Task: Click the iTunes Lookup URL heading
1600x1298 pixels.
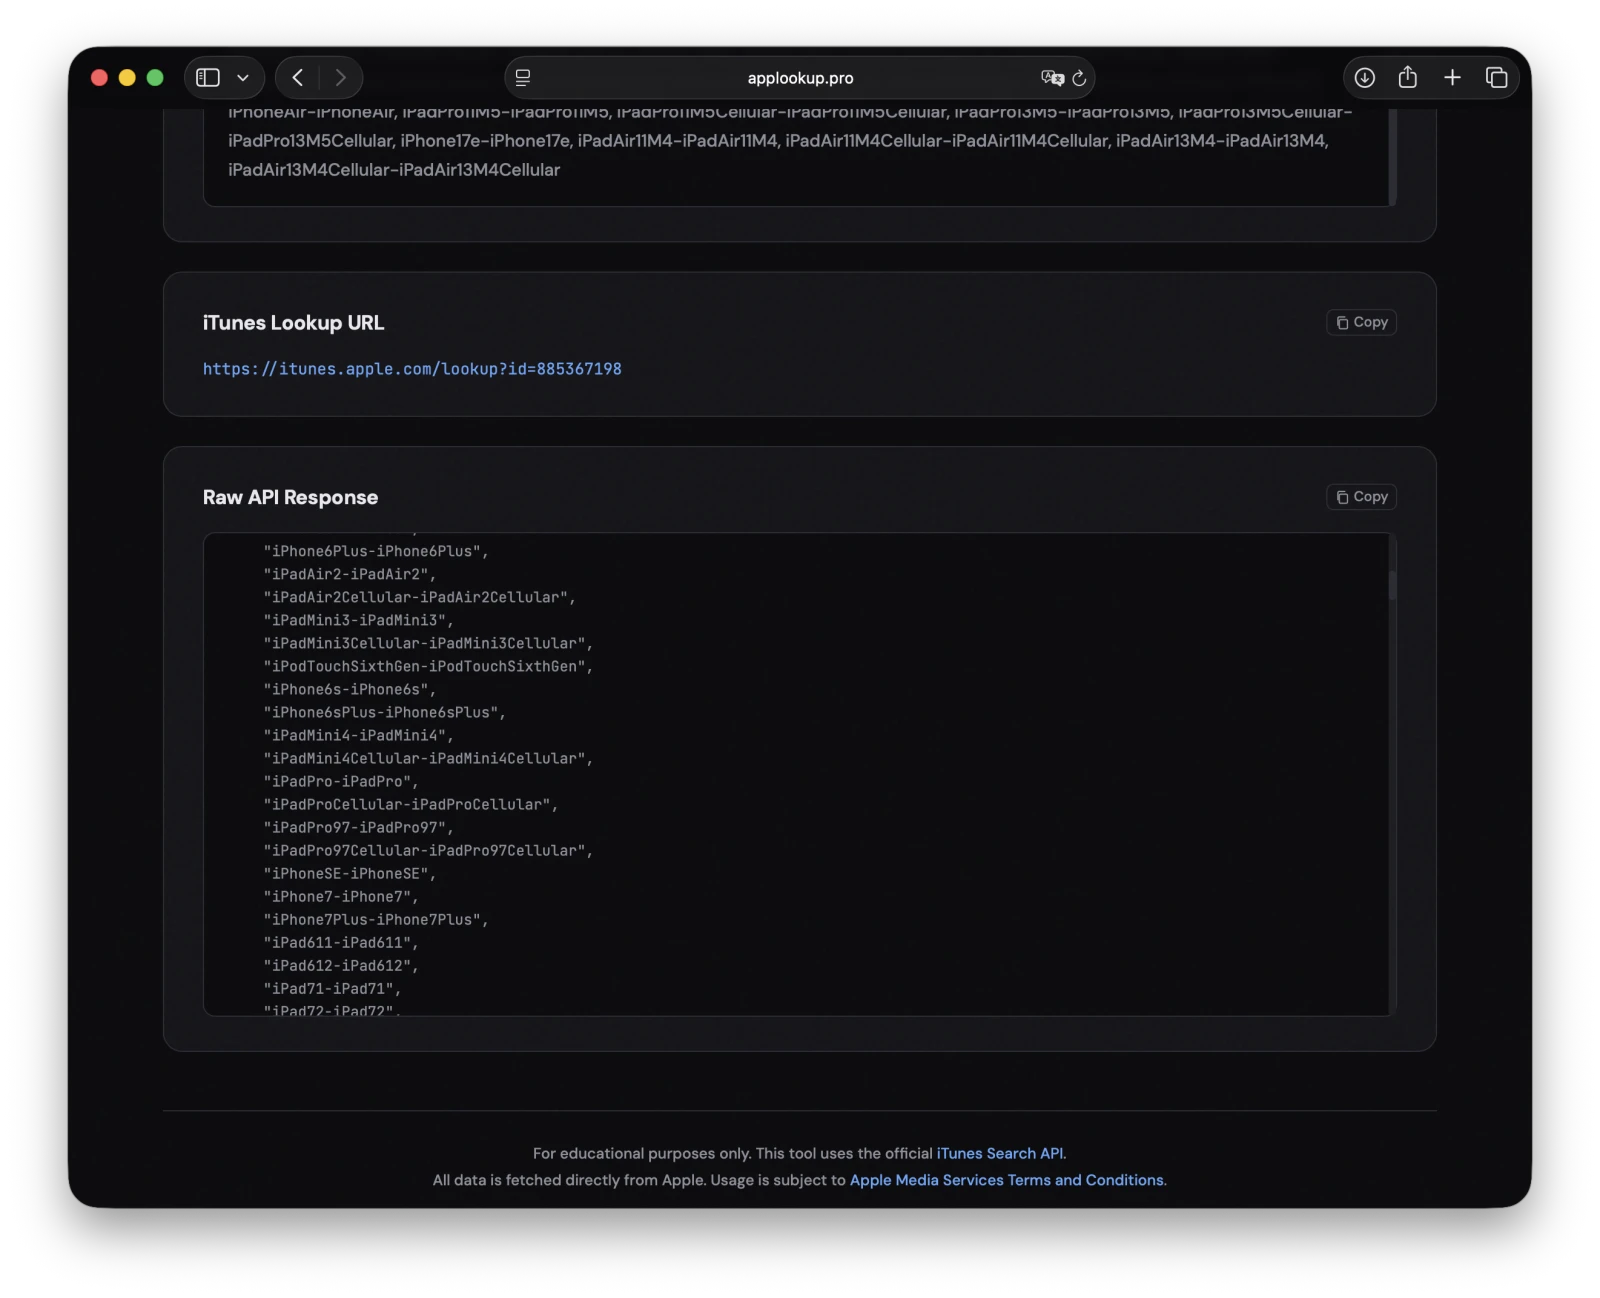Action: coord(293,323)
